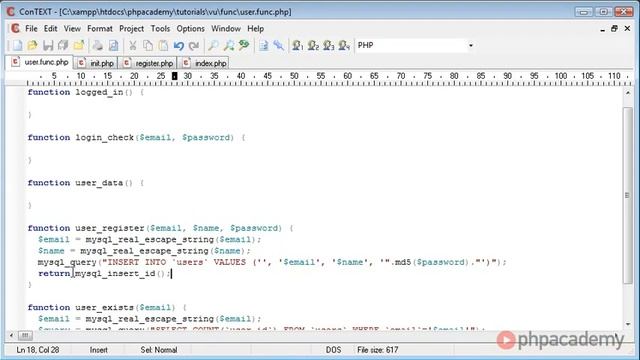Open the Edit menu
The height and width of the screenshot is (360, 640).
click(51, 29)
